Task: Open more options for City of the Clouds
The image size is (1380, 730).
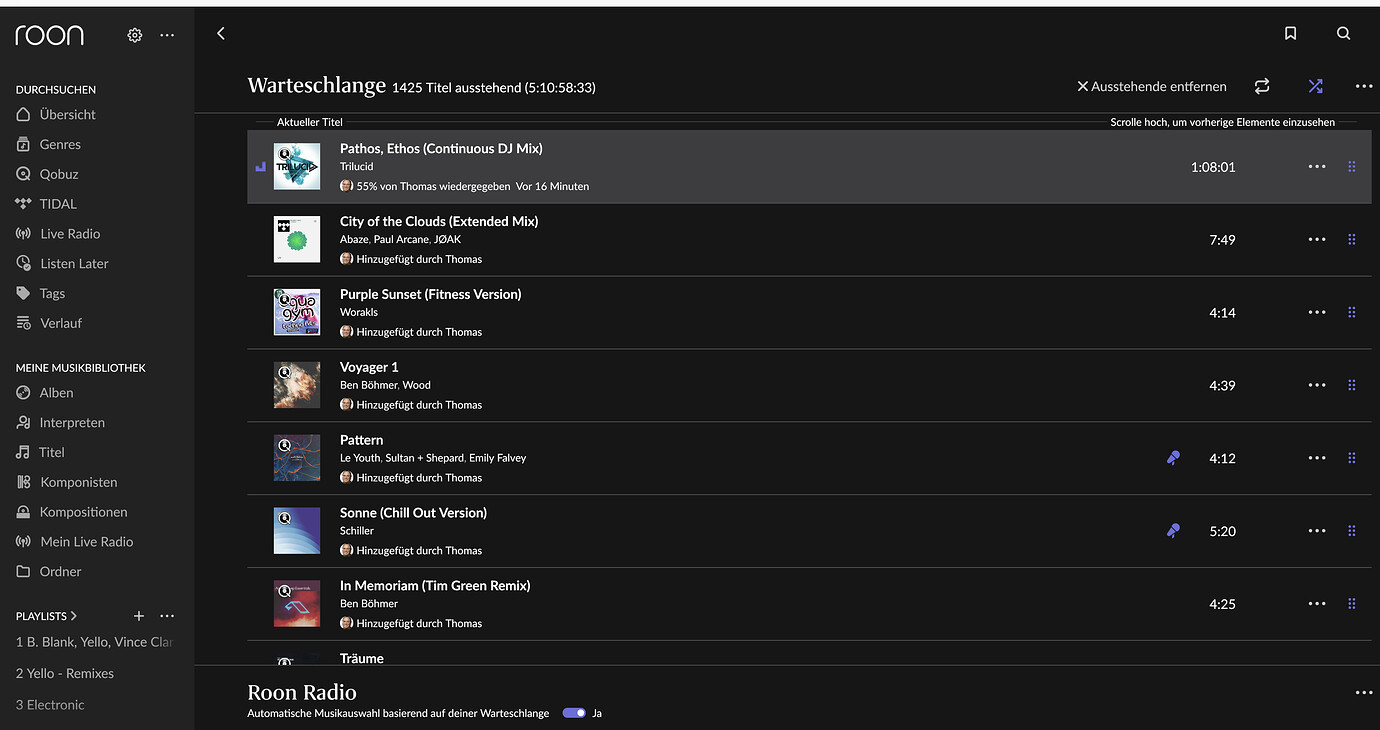Action: [x=1317, y=240]
